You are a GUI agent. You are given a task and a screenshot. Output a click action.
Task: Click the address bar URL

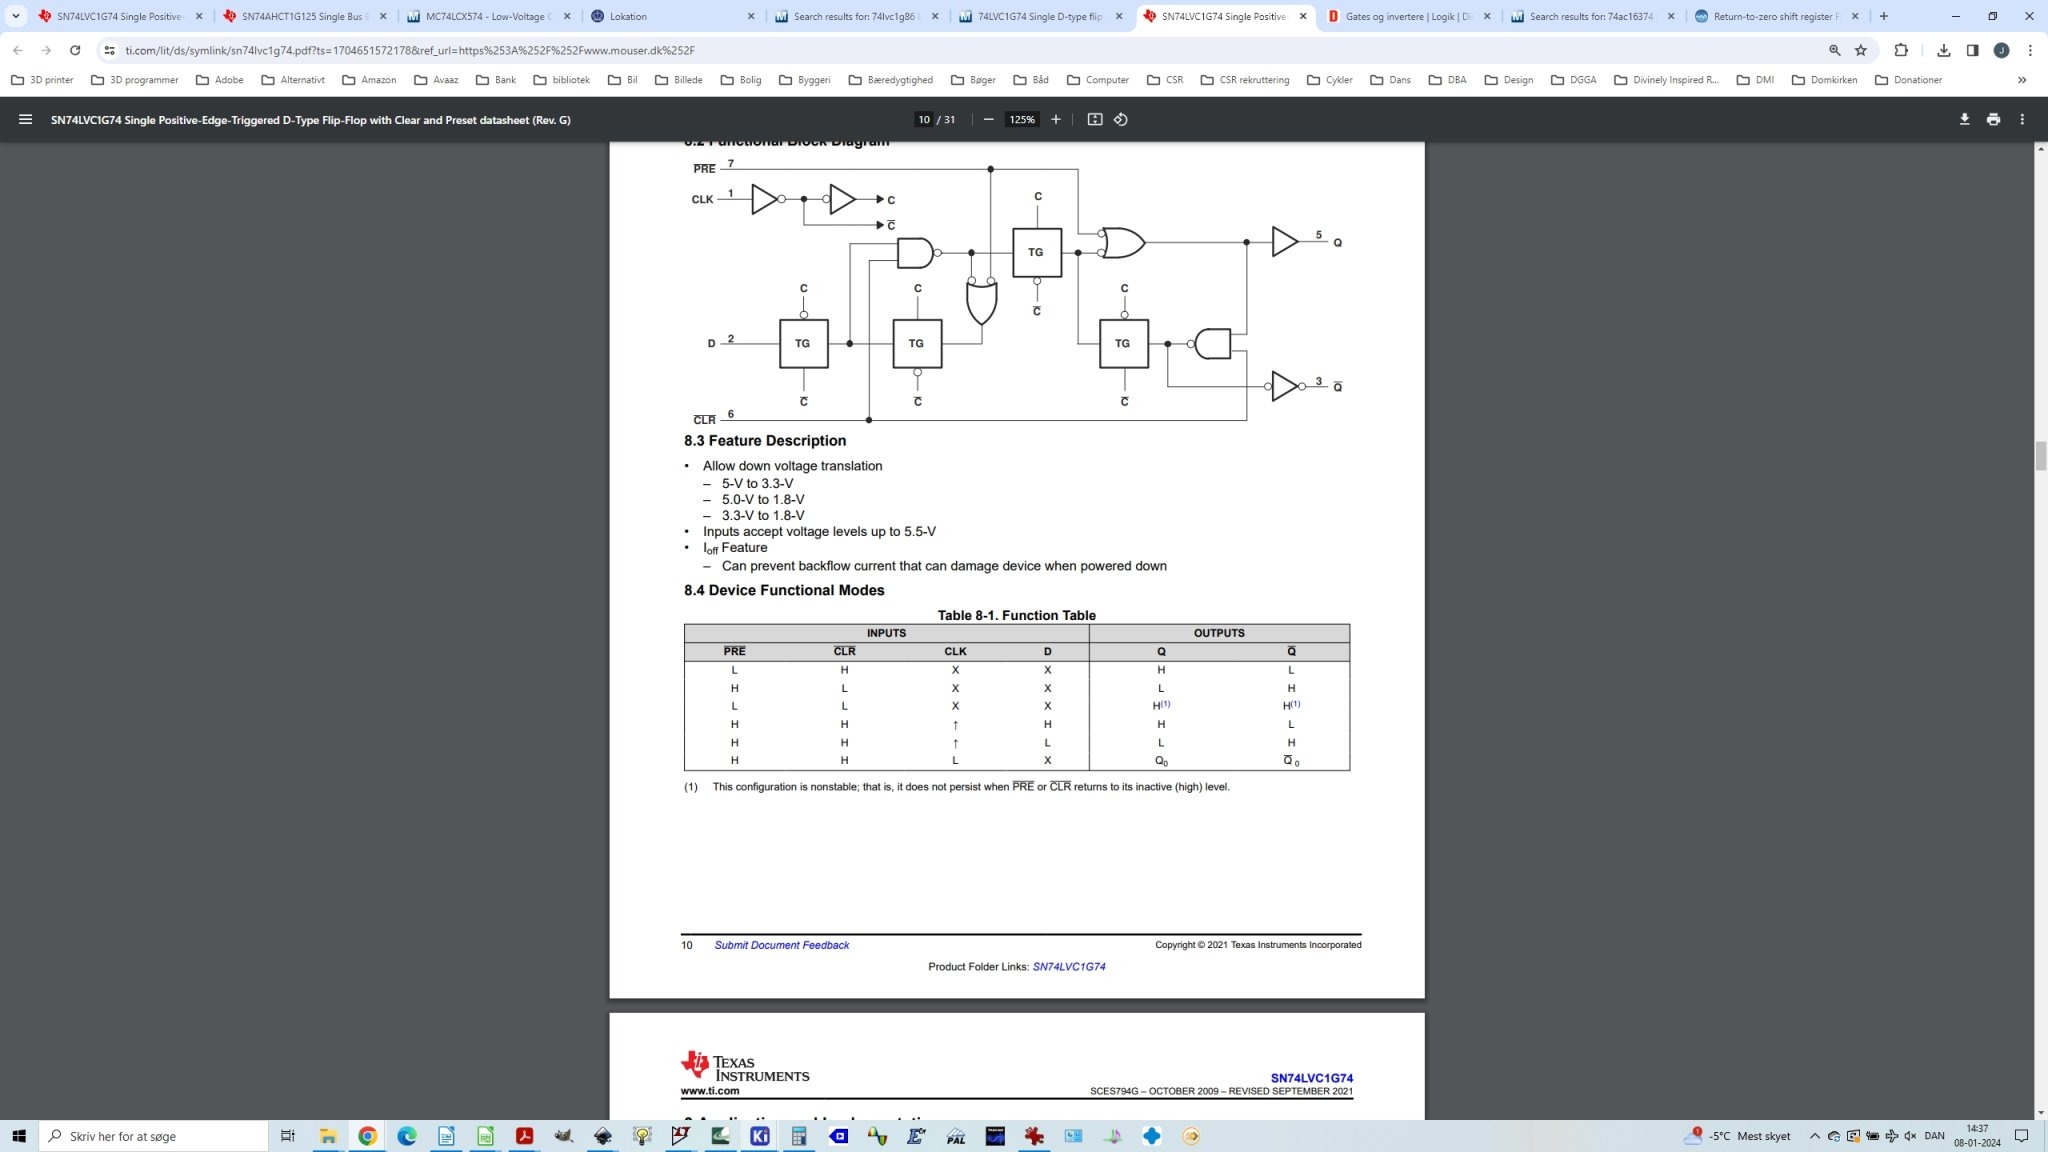tap(410, 50)
